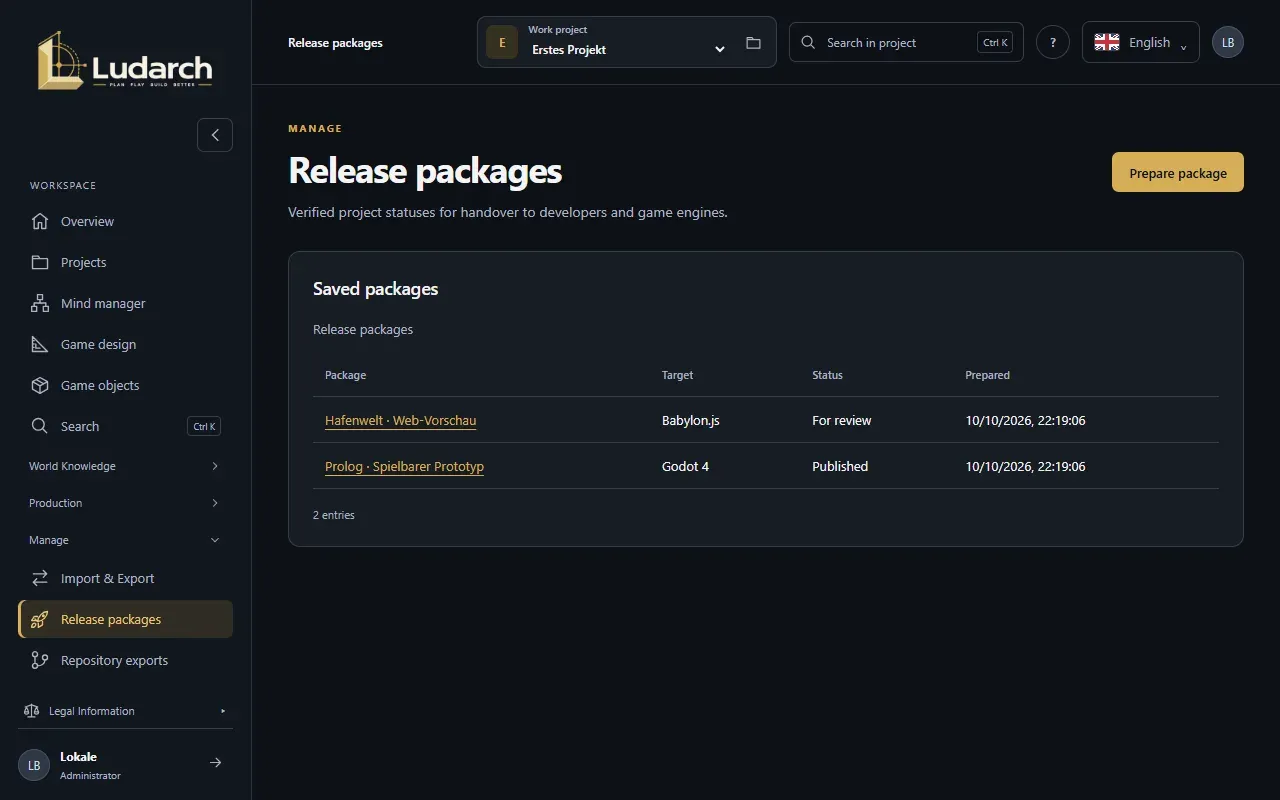The width and height of the screenshot is (1280, 800).
Task: Go to Overview in the sidebar
Action: (125, 221)
